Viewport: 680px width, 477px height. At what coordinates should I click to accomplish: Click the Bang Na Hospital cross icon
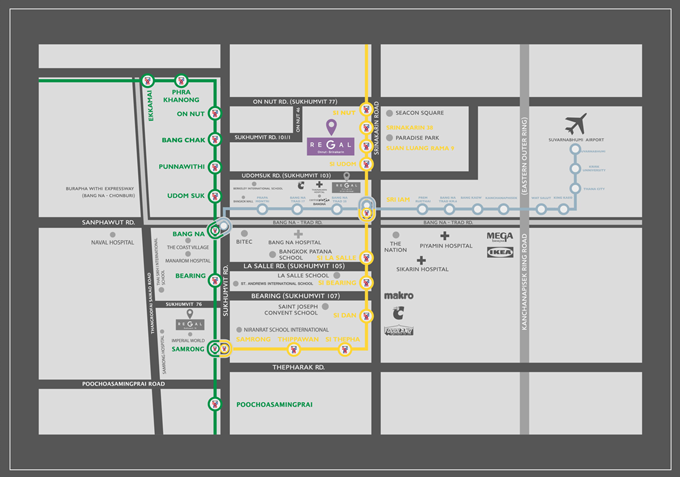pos(298,233)
